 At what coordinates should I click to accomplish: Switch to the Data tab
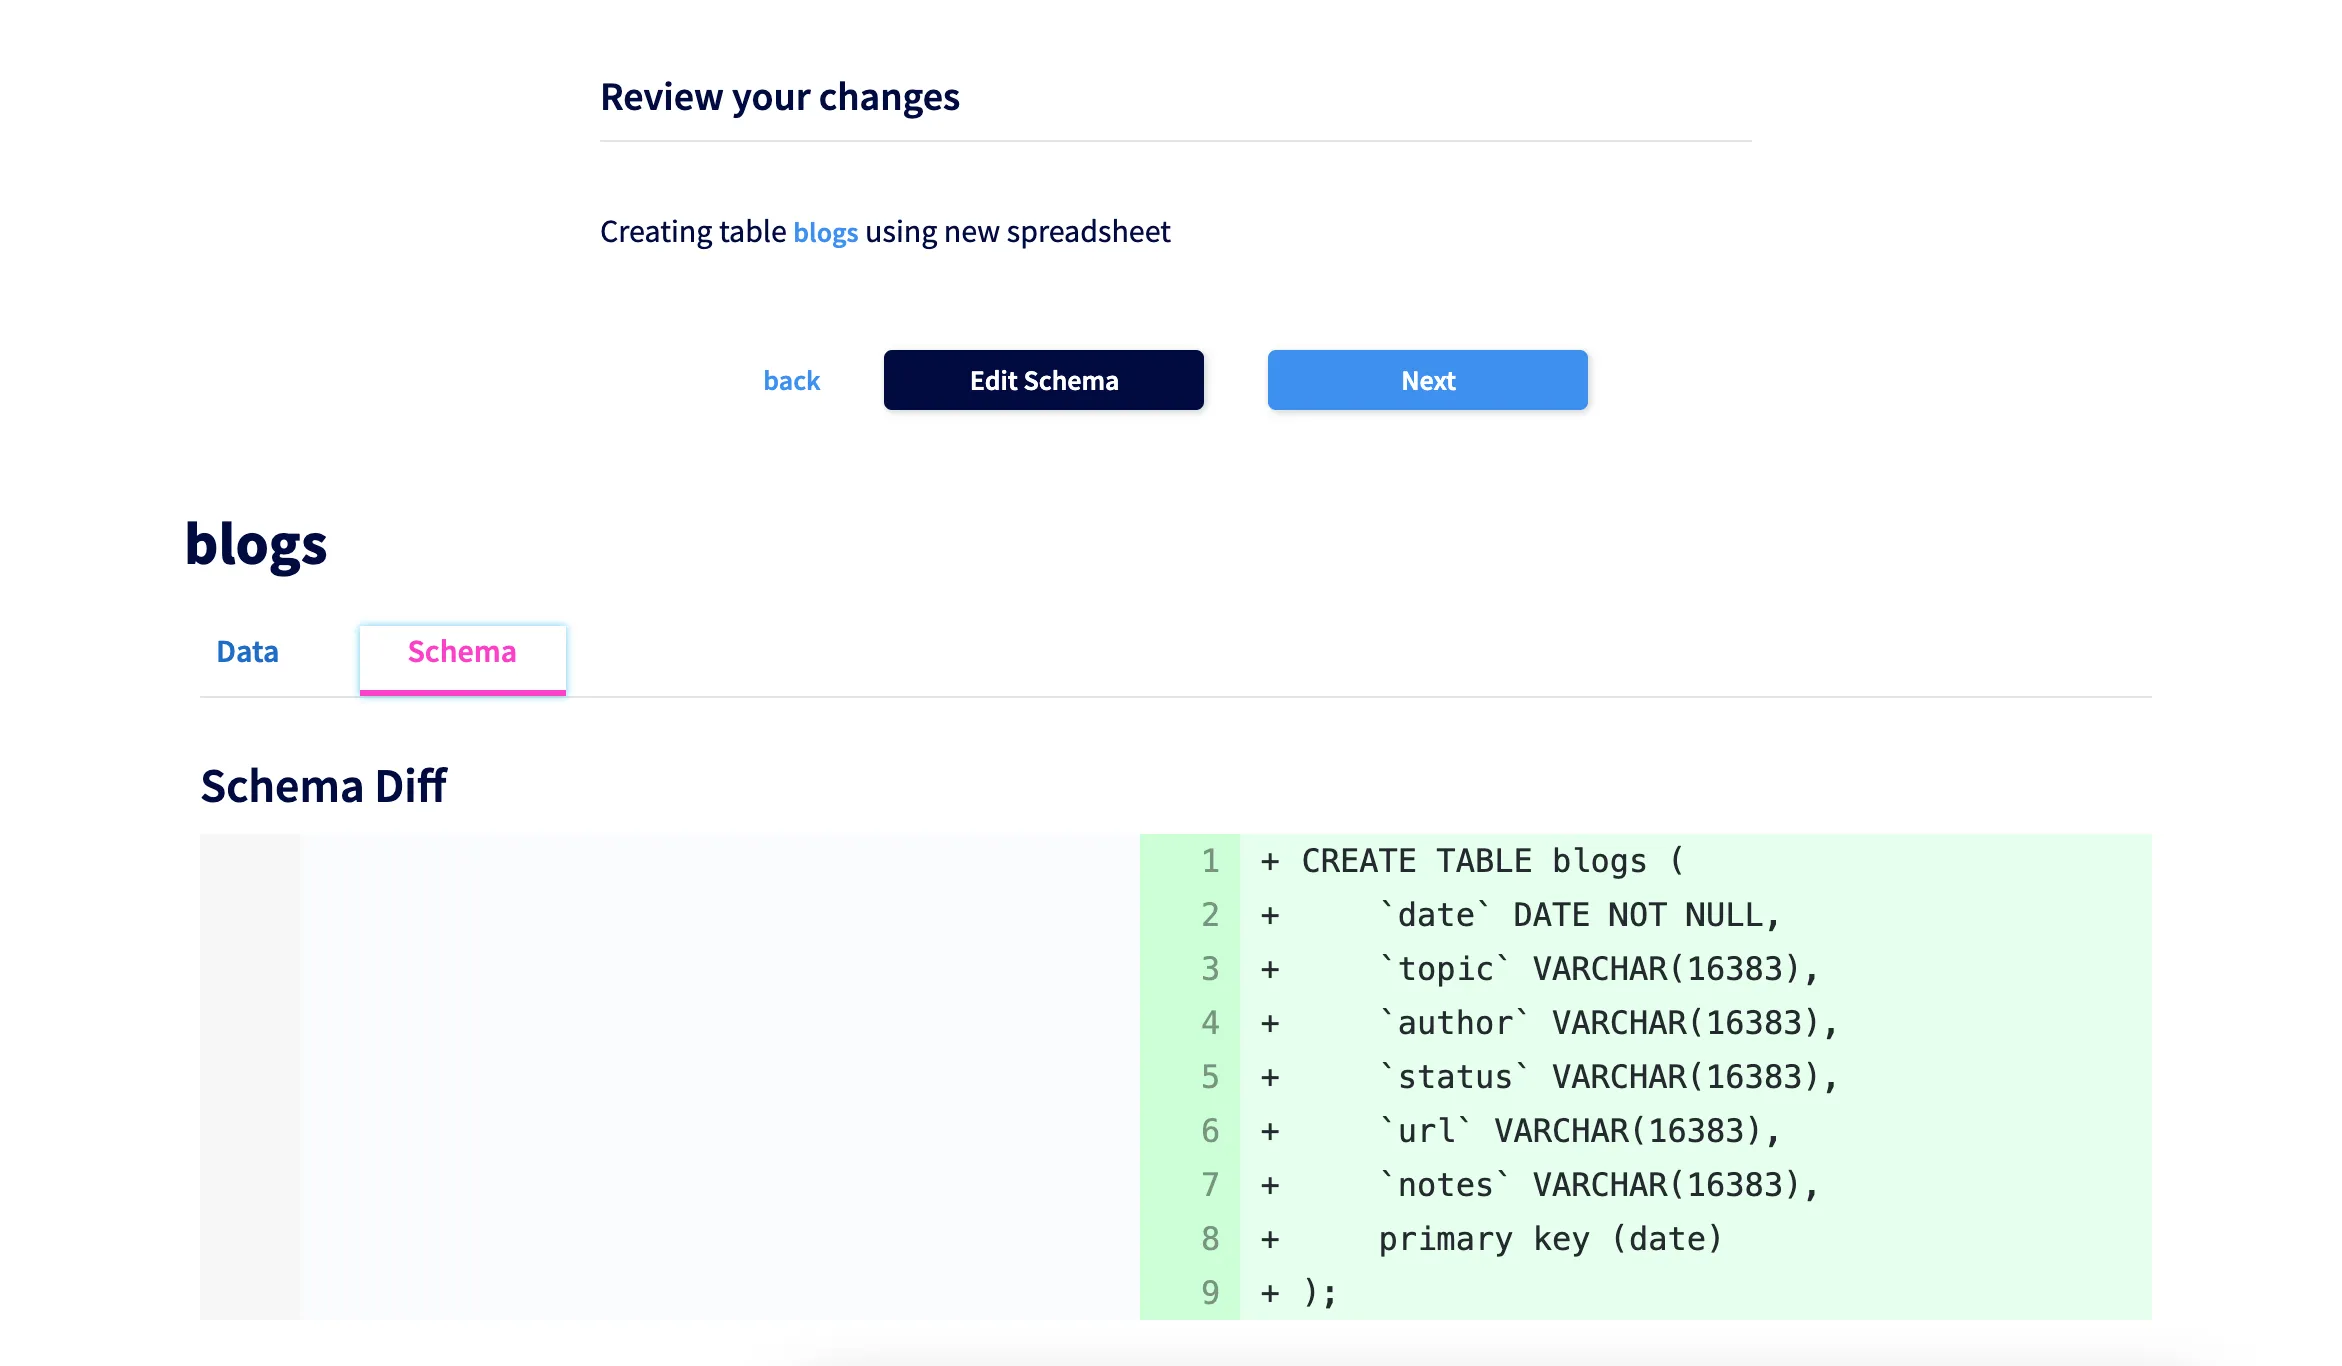point(247,652)
